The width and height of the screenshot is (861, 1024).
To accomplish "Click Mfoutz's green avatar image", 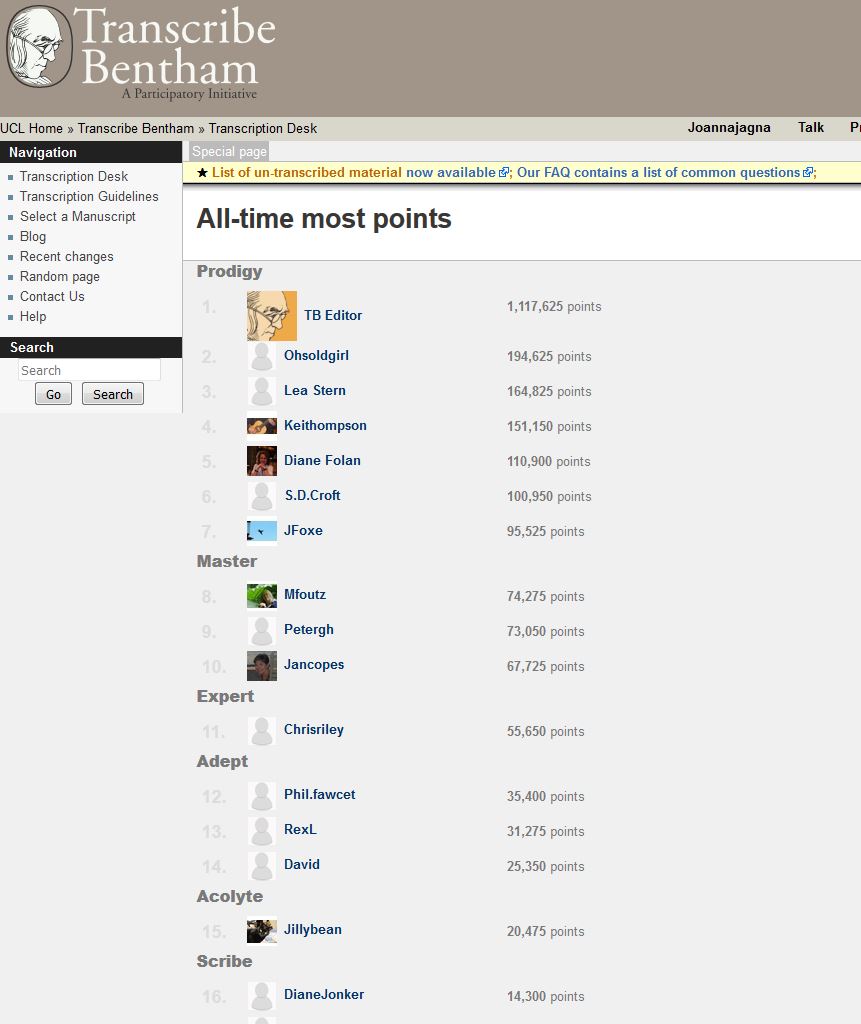I will click(x=262, y=596).
